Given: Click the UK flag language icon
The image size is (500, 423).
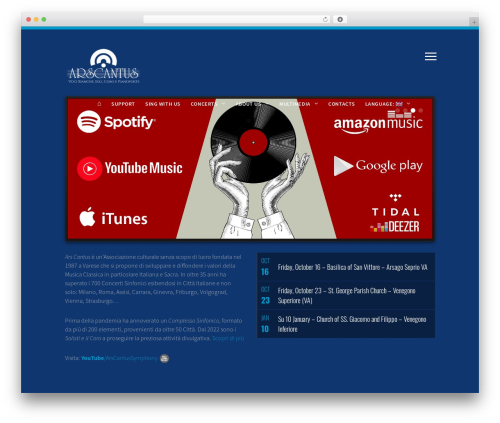Looking at the screenshot, I should [399, 104].
